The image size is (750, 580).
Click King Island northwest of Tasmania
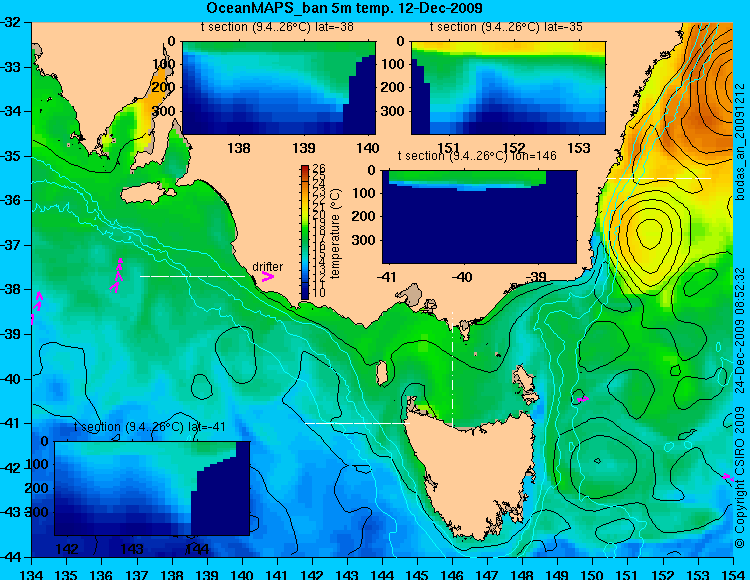pos(382,373)
